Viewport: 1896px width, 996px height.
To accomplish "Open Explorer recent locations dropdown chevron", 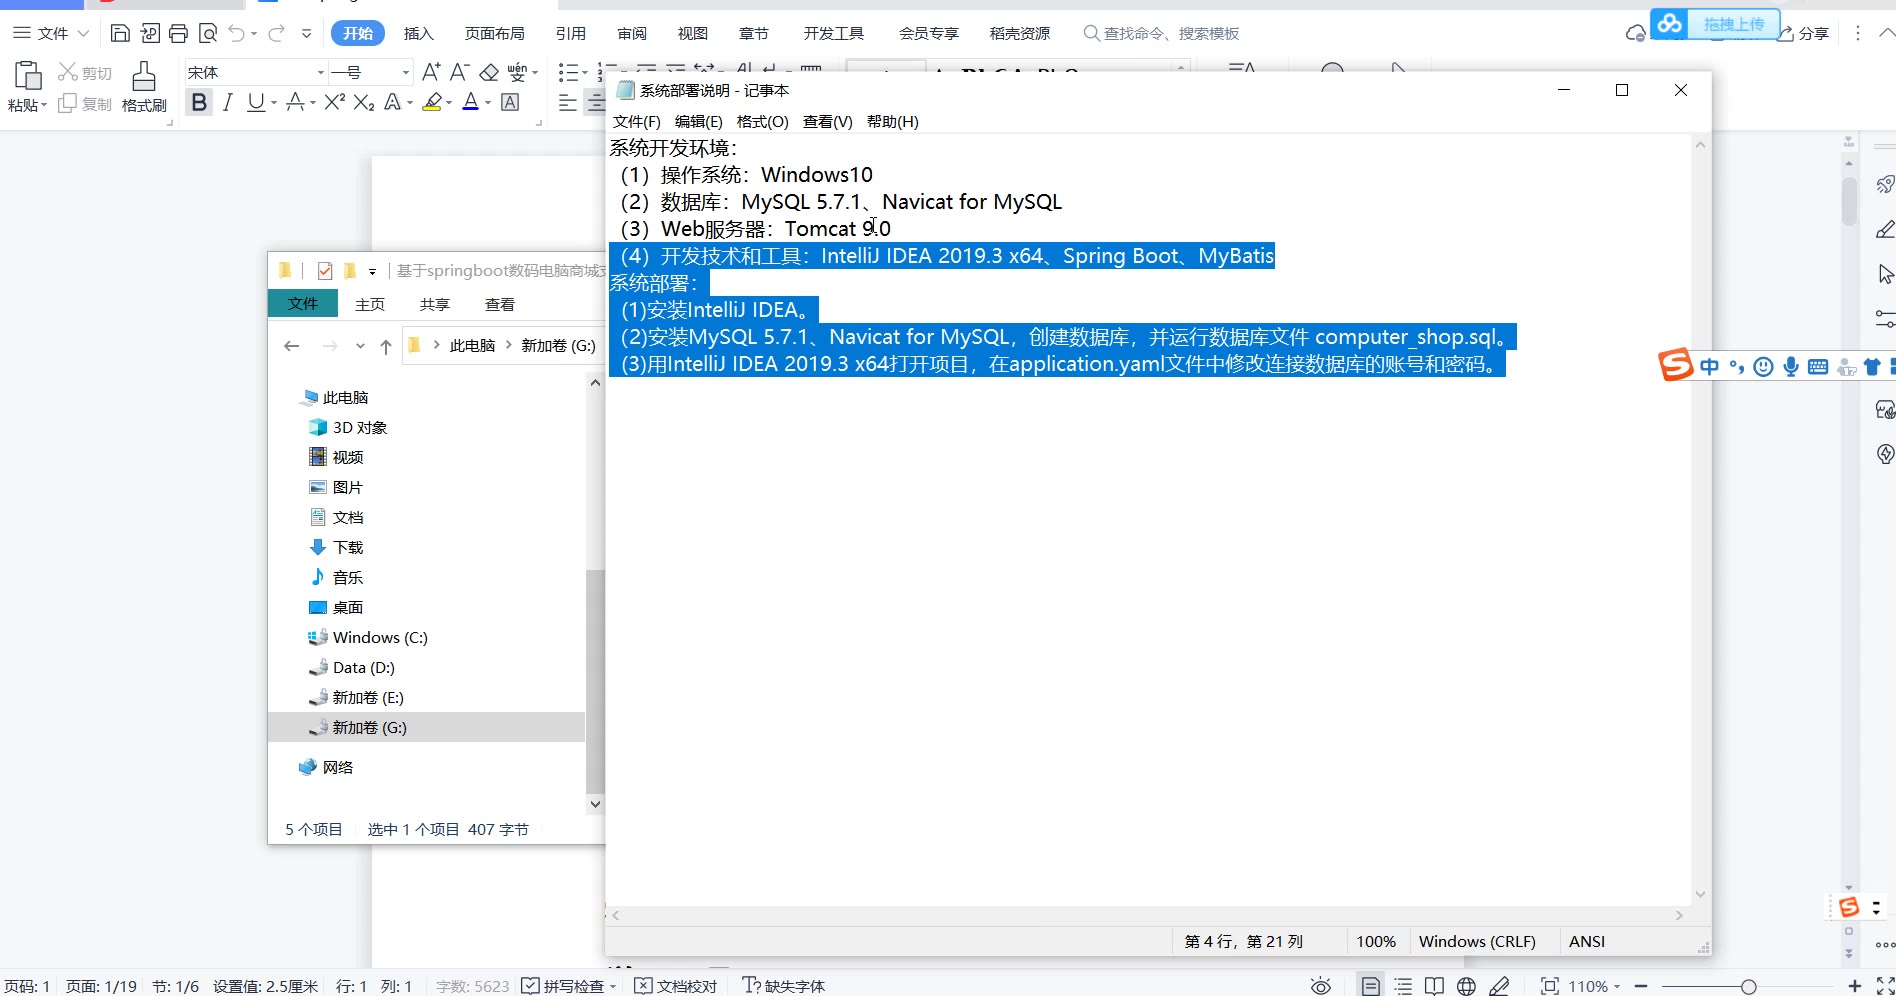I will pos(360,346).
